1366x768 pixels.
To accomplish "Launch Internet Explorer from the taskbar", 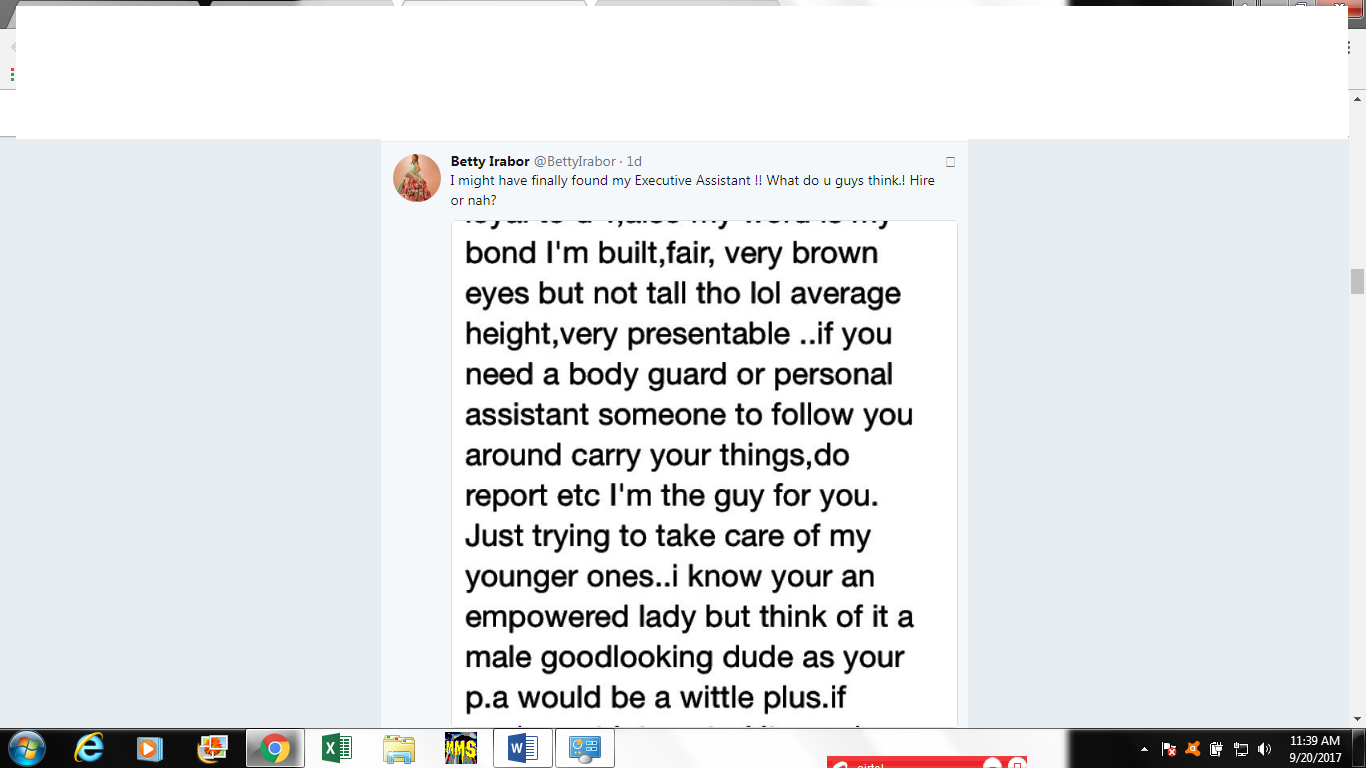I will pos(89,748).
